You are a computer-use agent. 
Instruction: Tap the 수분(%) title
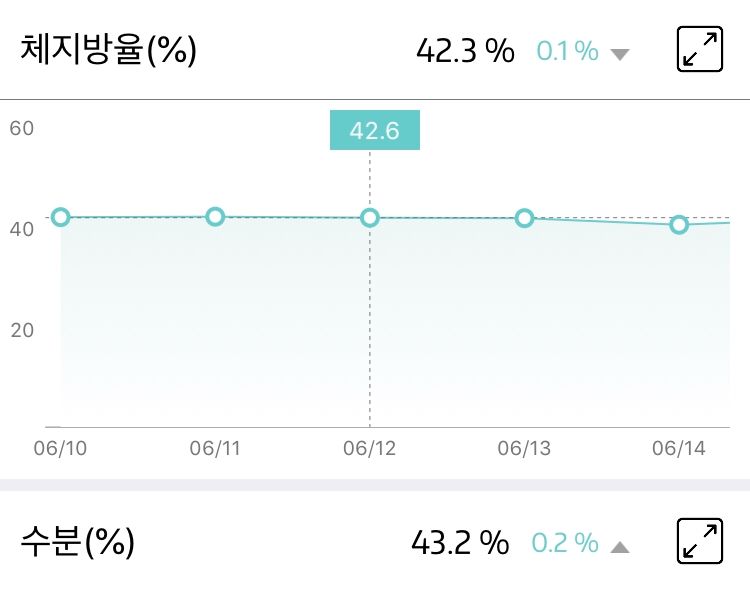pos(77,542)
